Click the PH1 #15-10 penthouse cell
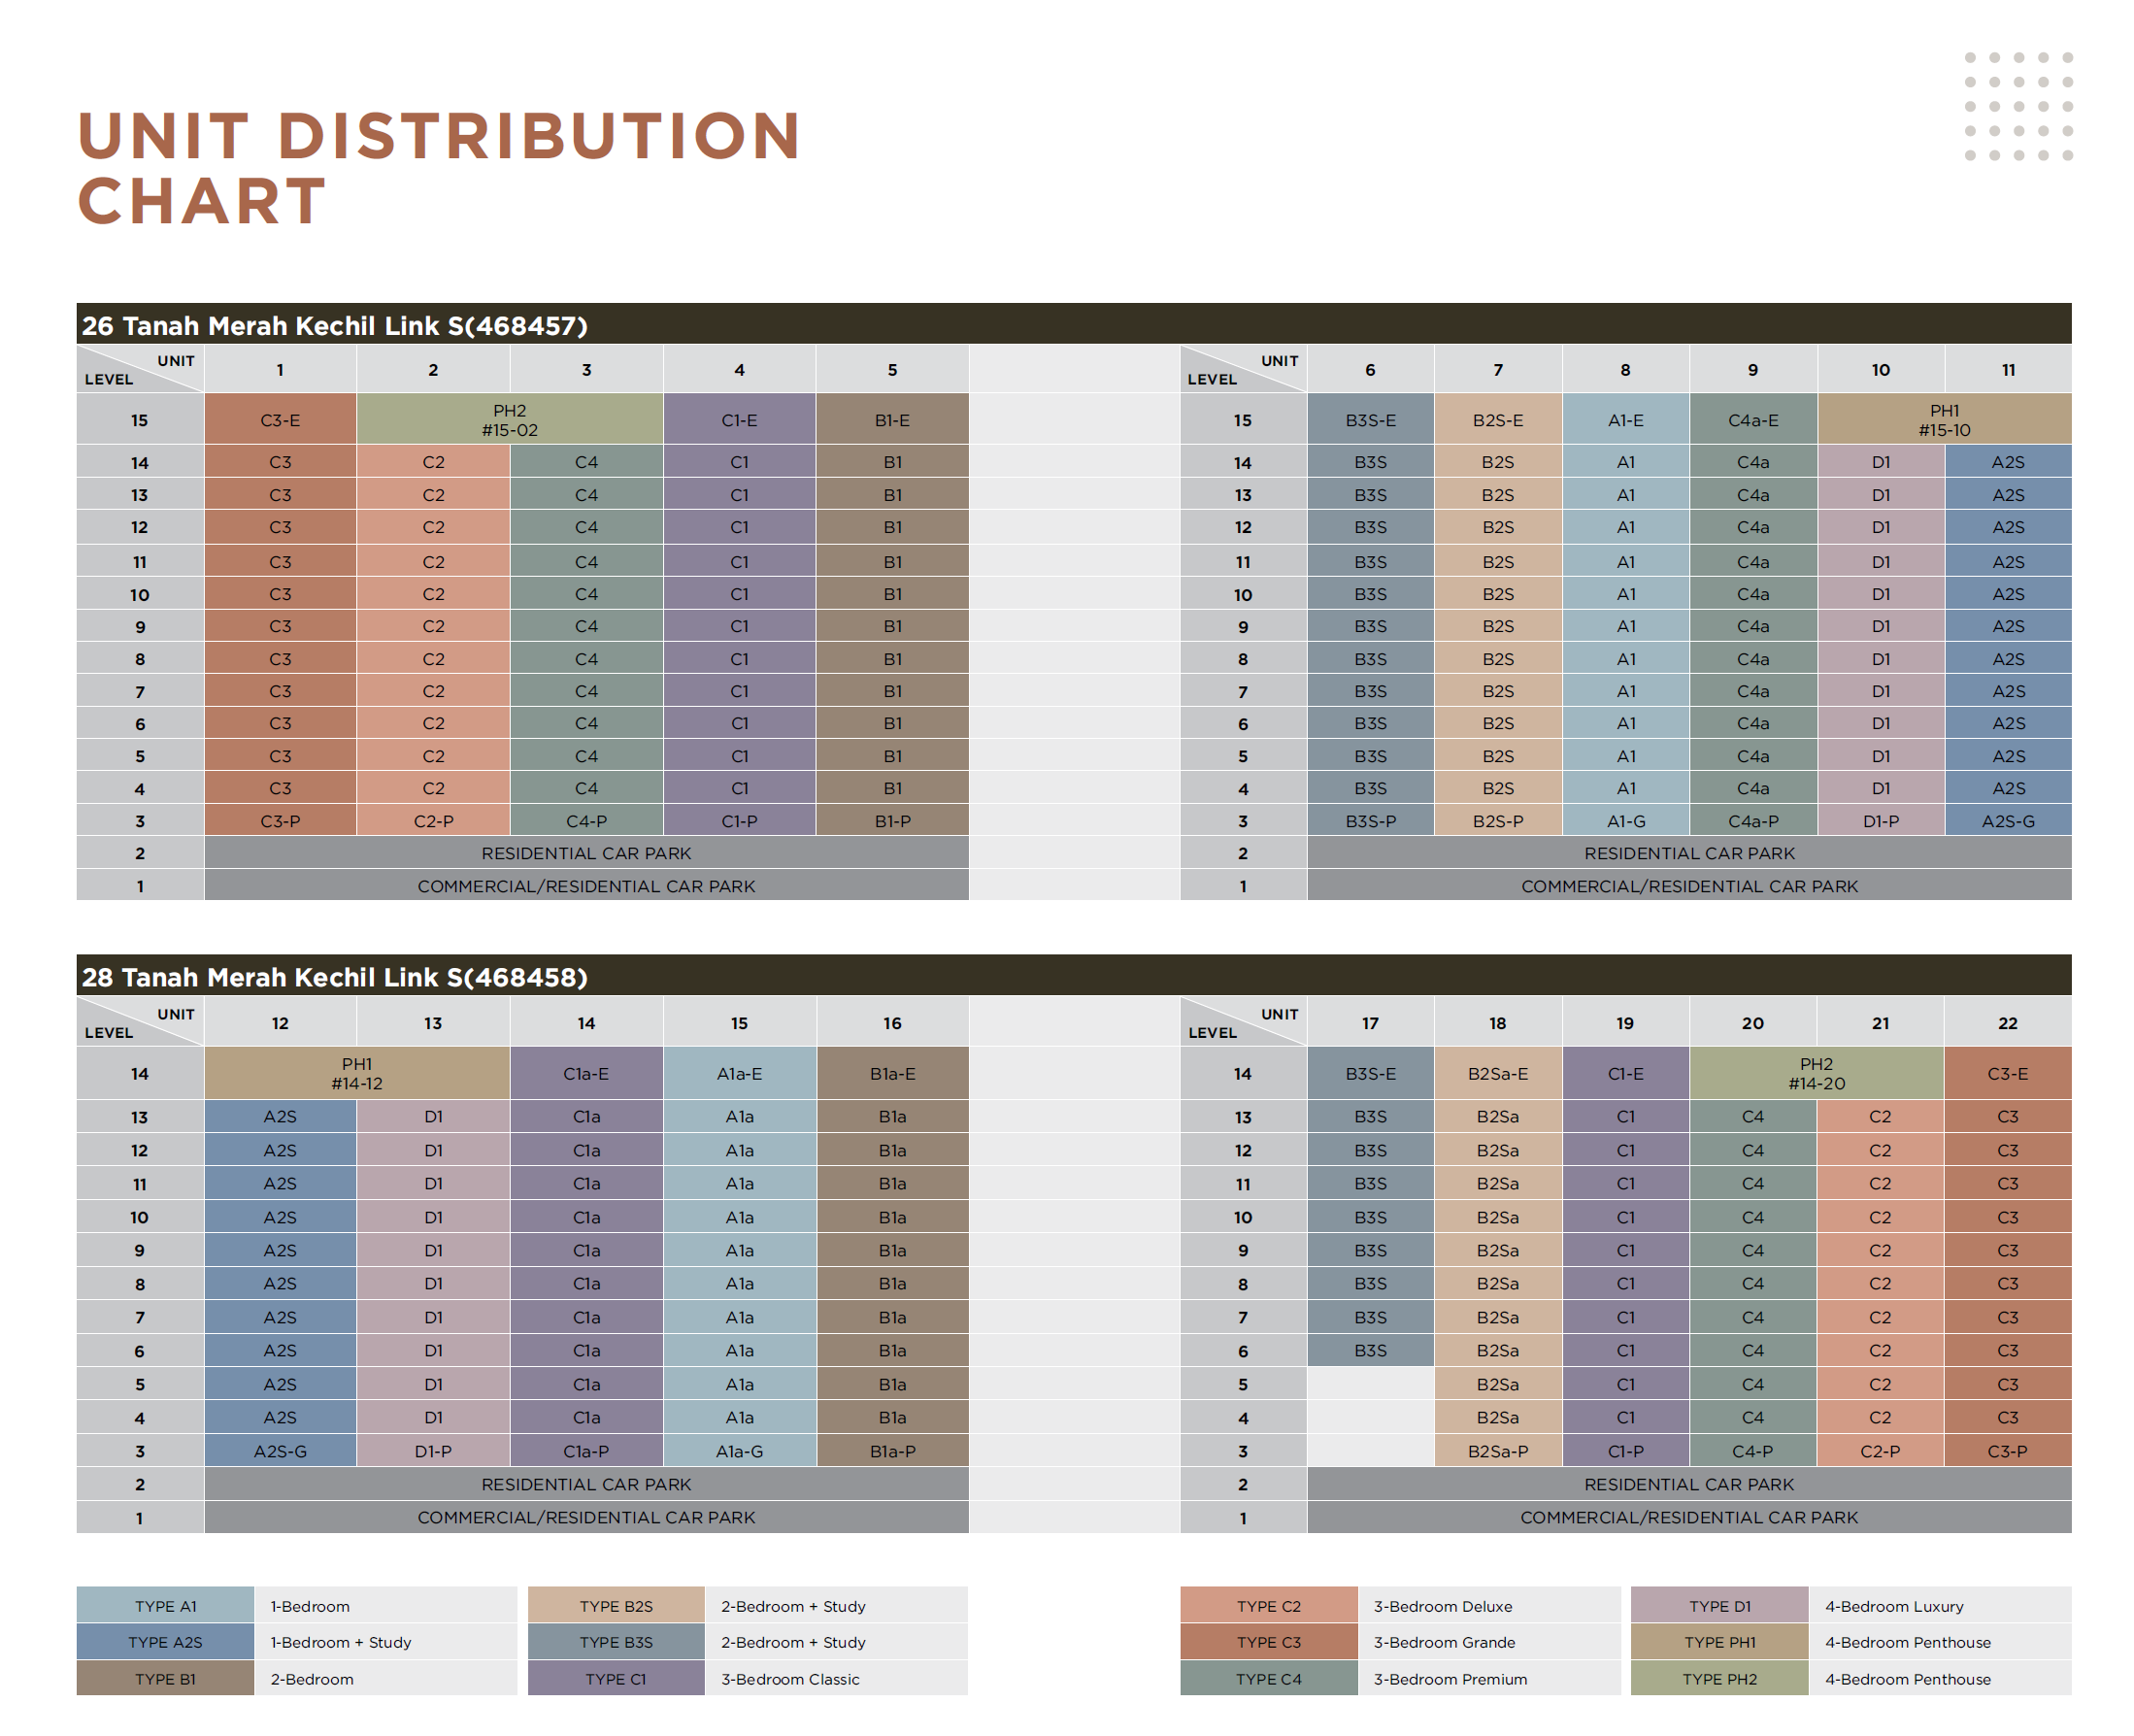2134x1736 pixels. point(1943,420)
